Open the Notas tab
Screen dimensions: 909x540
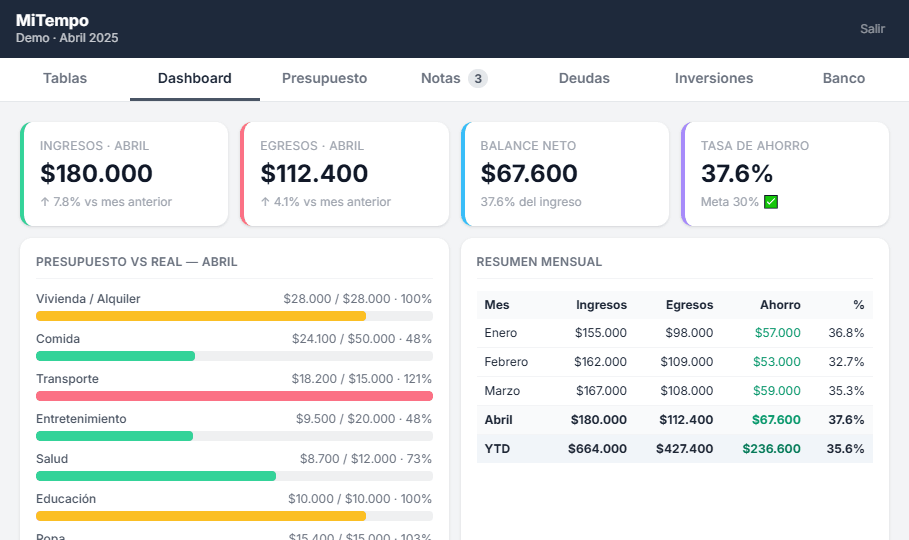click(x=454, y=79)
